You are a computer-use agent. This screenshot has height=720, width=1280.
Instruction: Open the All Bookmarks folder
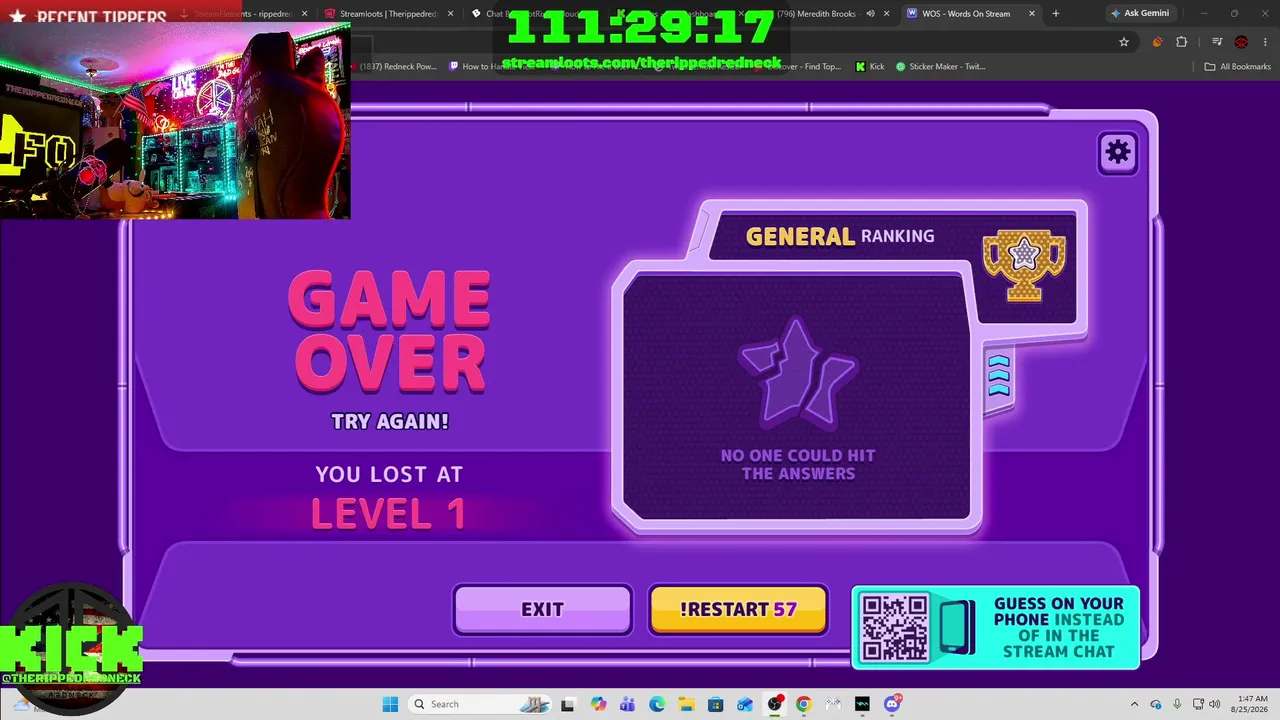[x=1237, y=67]
